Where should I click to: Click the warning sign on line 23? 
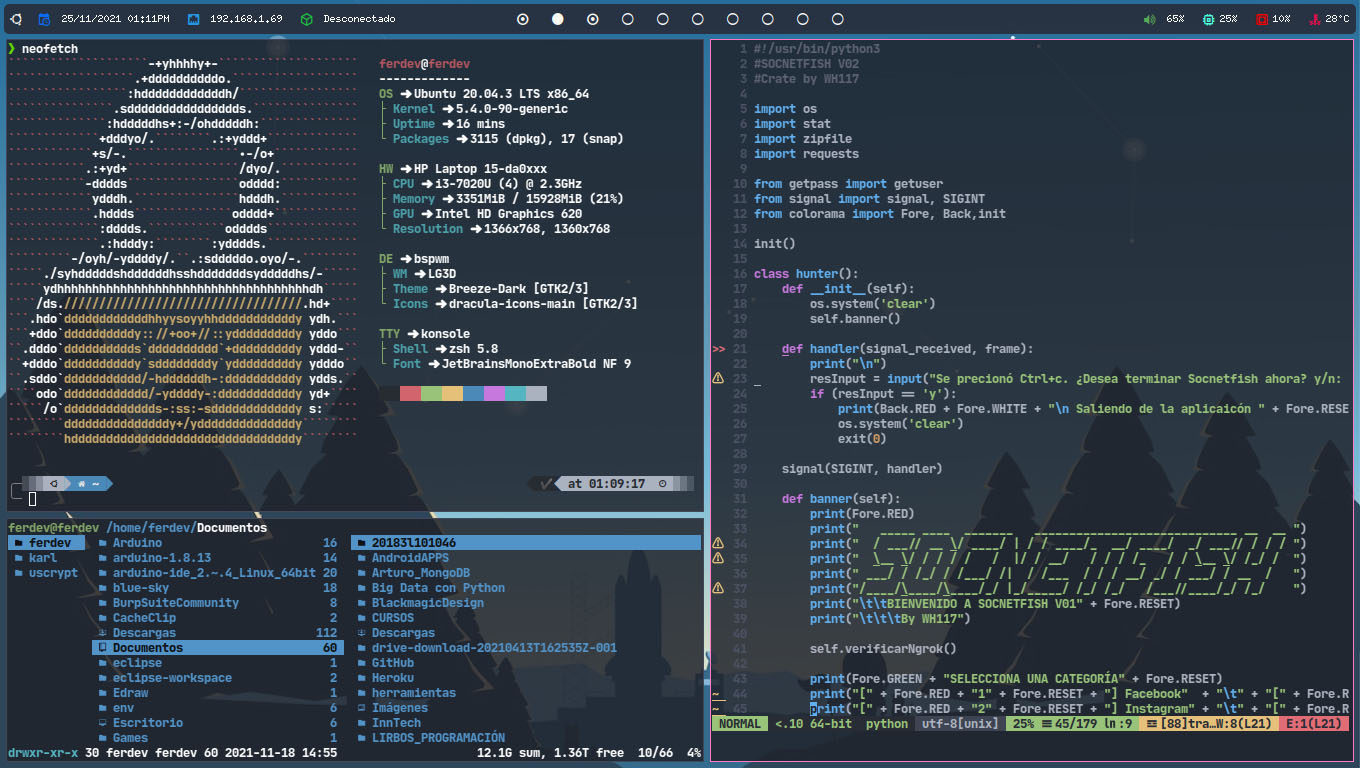coord(718,379)
